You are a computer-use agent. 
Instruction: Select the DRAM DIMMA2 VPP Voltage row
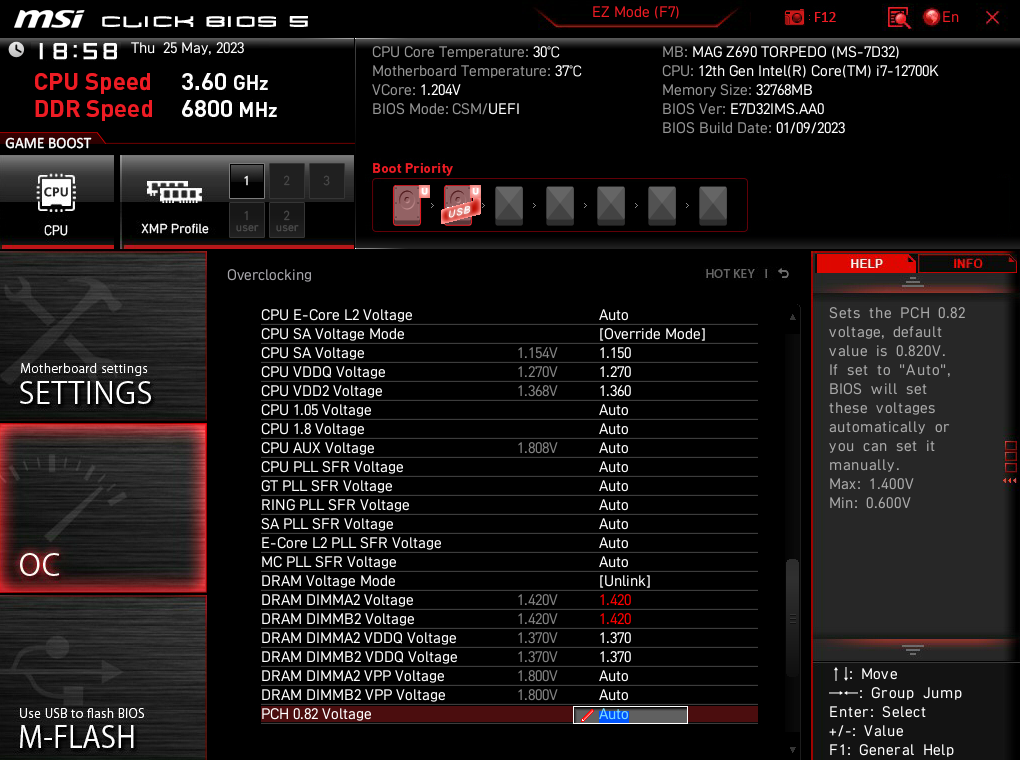click(x=509, y=676)
